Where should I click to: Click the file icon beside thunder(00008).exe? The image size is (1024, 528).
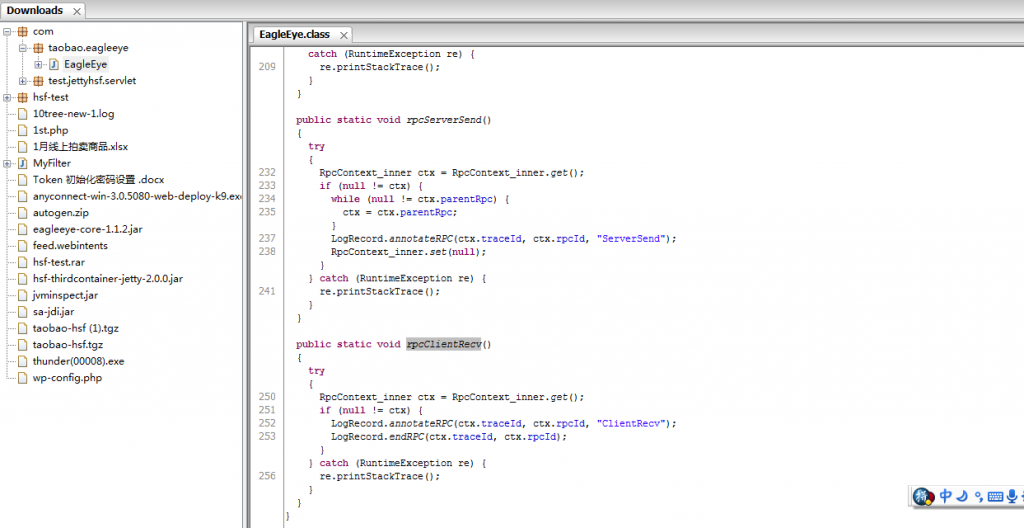coord(23,361)
